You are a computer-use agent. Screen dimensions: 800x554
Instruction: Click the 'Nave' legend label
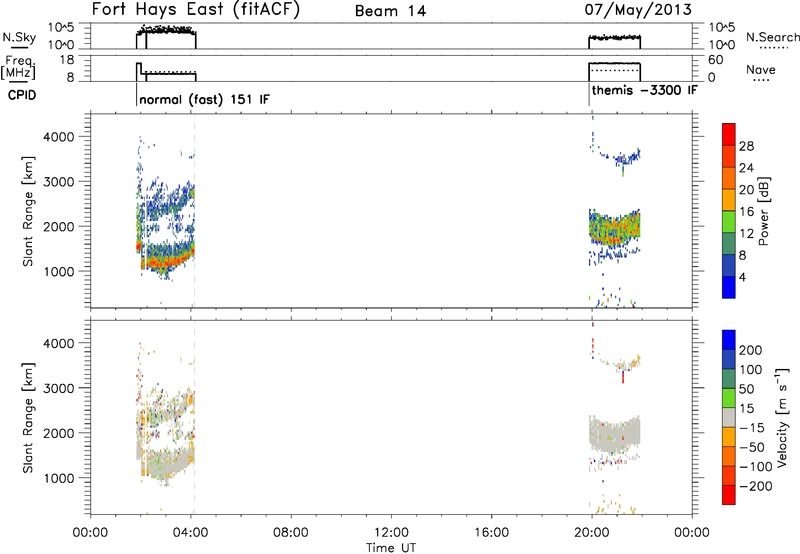coord(761,69)
